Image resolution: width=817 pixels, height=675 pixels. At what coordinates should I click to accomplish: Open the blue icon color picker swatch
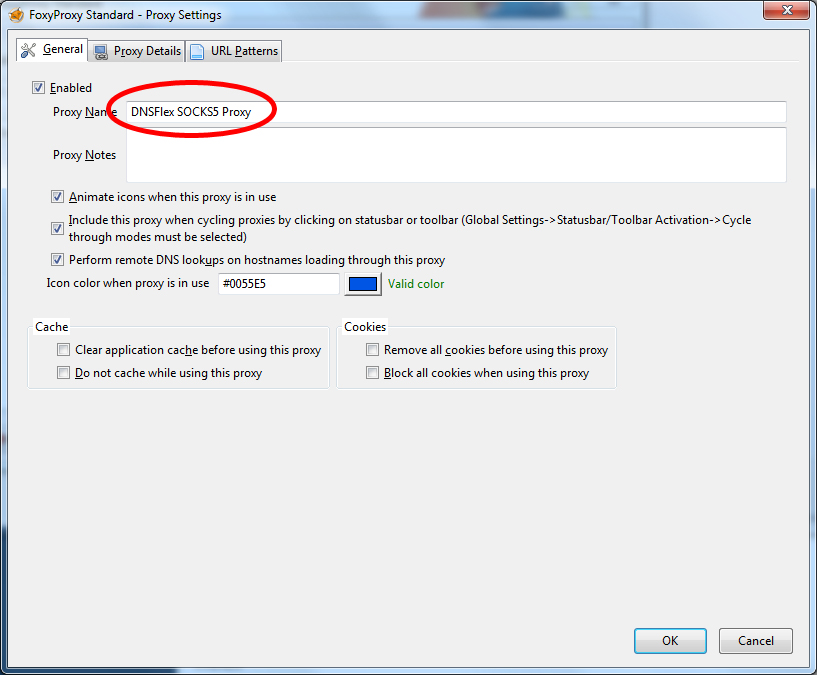(x=363, y=284)
